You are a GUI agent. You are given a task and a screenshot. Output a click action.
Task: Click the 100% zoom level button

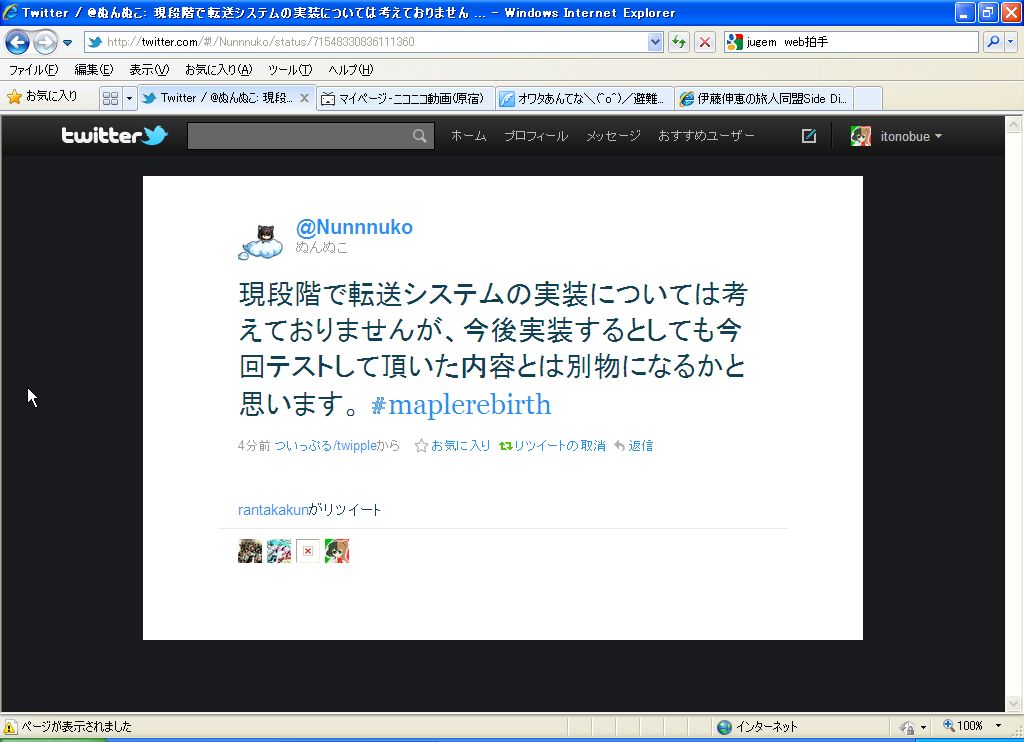(963, 726)
